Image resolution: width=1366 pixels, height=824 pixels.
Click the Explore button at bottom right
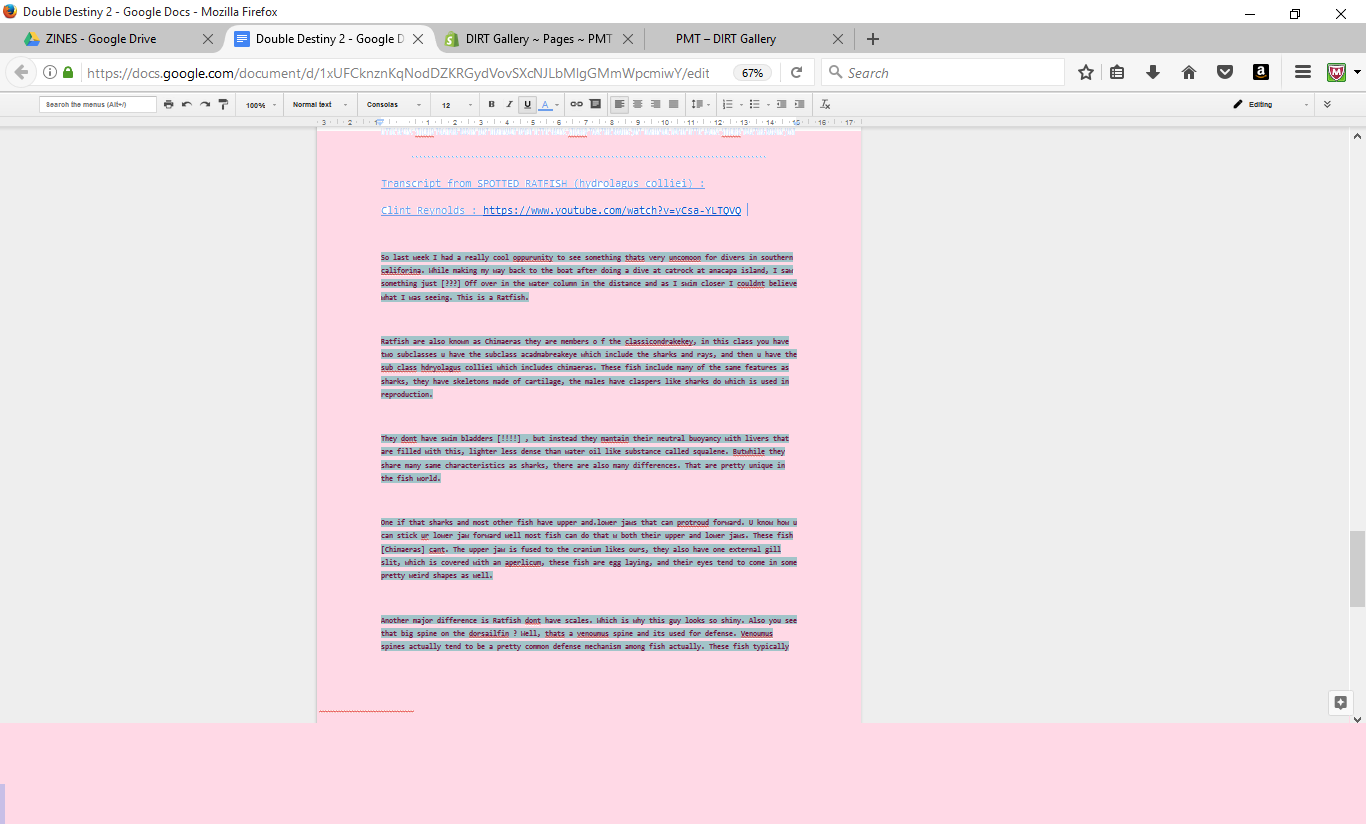(x=1341, y=702)
